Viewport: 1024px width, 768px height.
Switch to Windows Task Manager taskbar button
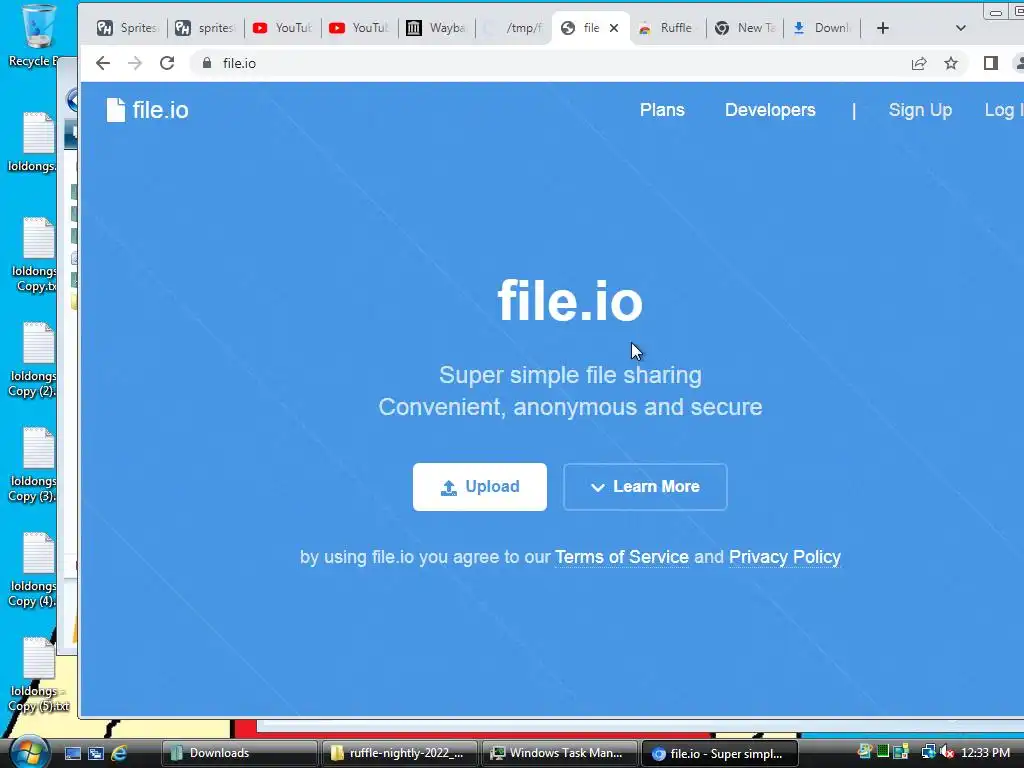coord(559,754)
